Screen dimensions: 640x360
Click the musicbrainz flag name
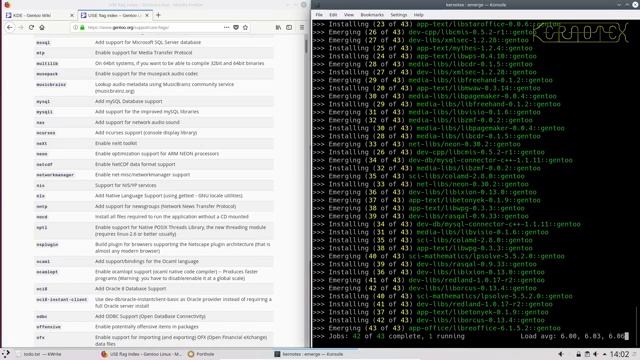tap(51, 84)
